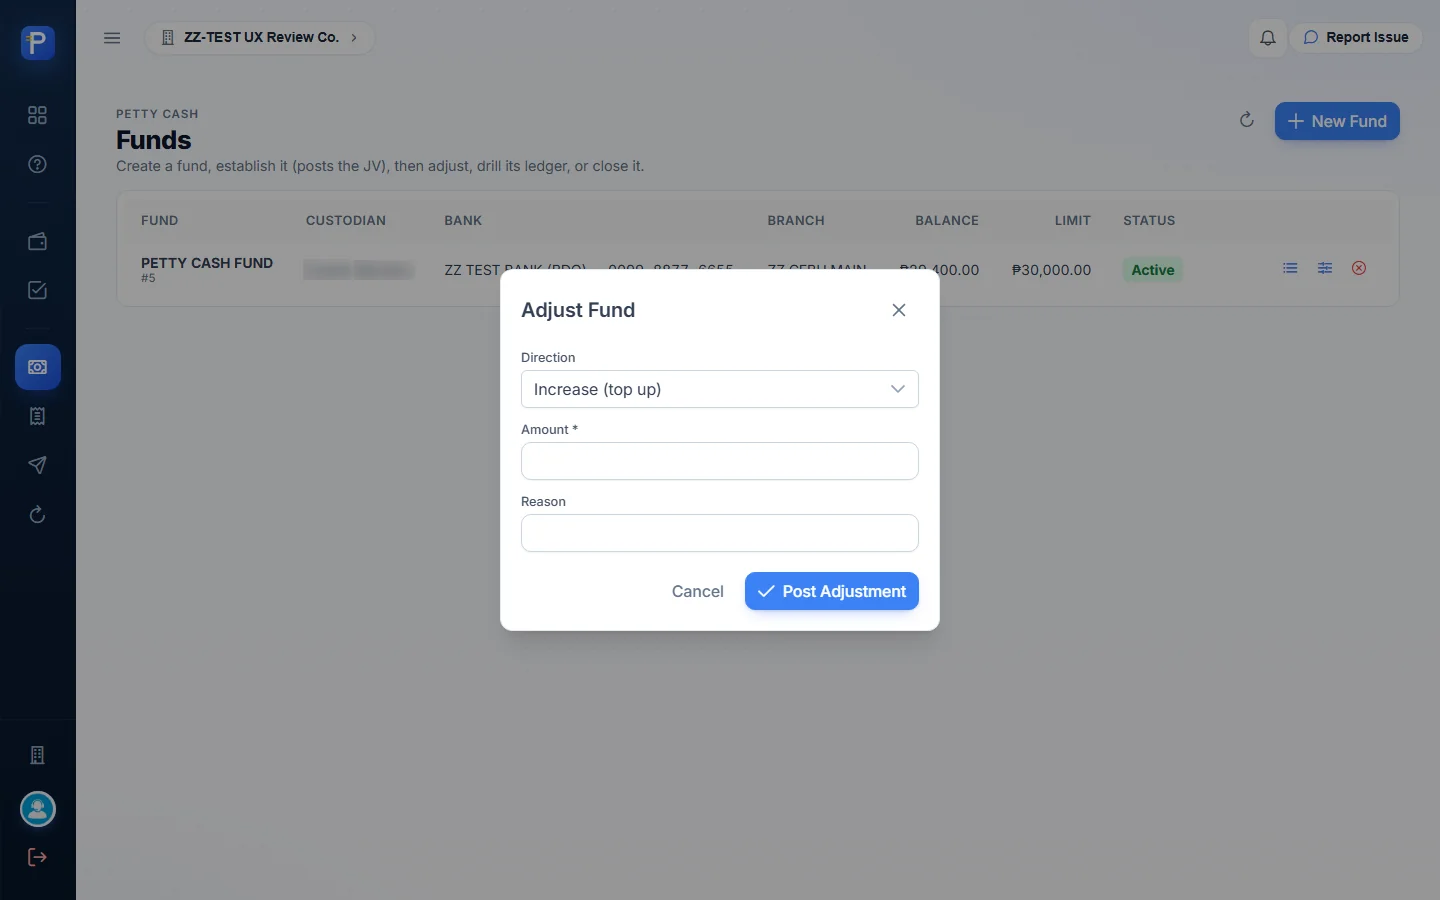The height and width of the screenshot is (900, 1440).
Task: Open the receipt icon in sidebar
Action: tap(38, 416)
